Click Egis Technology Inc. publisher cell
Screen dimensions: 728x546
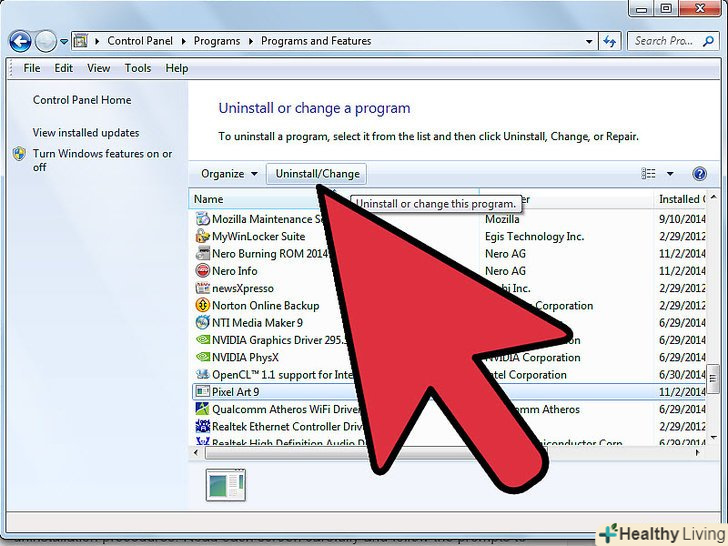(534, 236)
